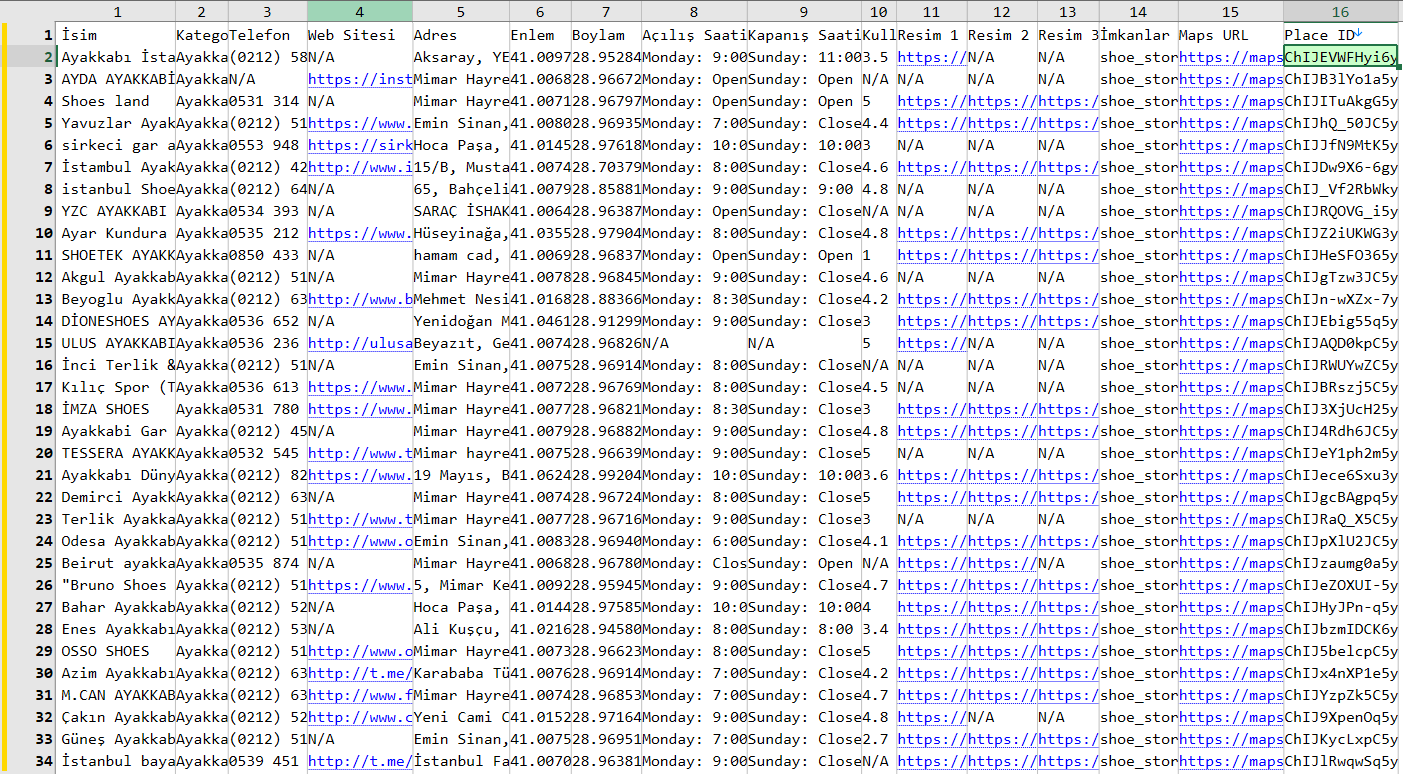Screen dimensions: 1403x774
Task: Select column 14 number header
Action: point(1138,11)
